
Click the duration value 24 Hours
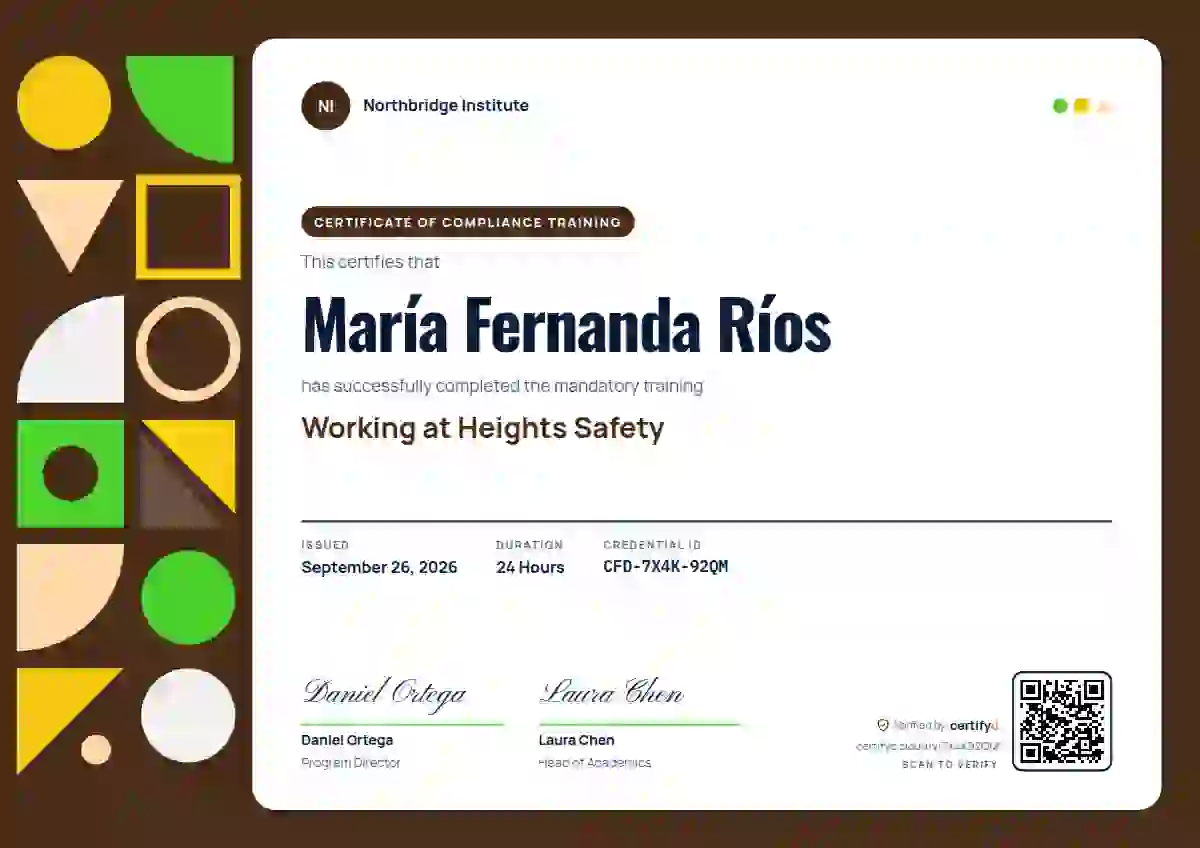530,567
